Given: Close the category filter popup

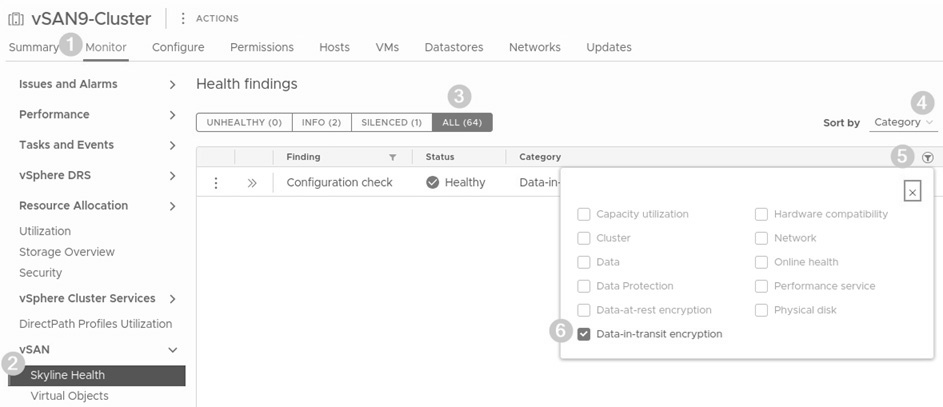Looking at the screenshot, I should pos(912,192).
